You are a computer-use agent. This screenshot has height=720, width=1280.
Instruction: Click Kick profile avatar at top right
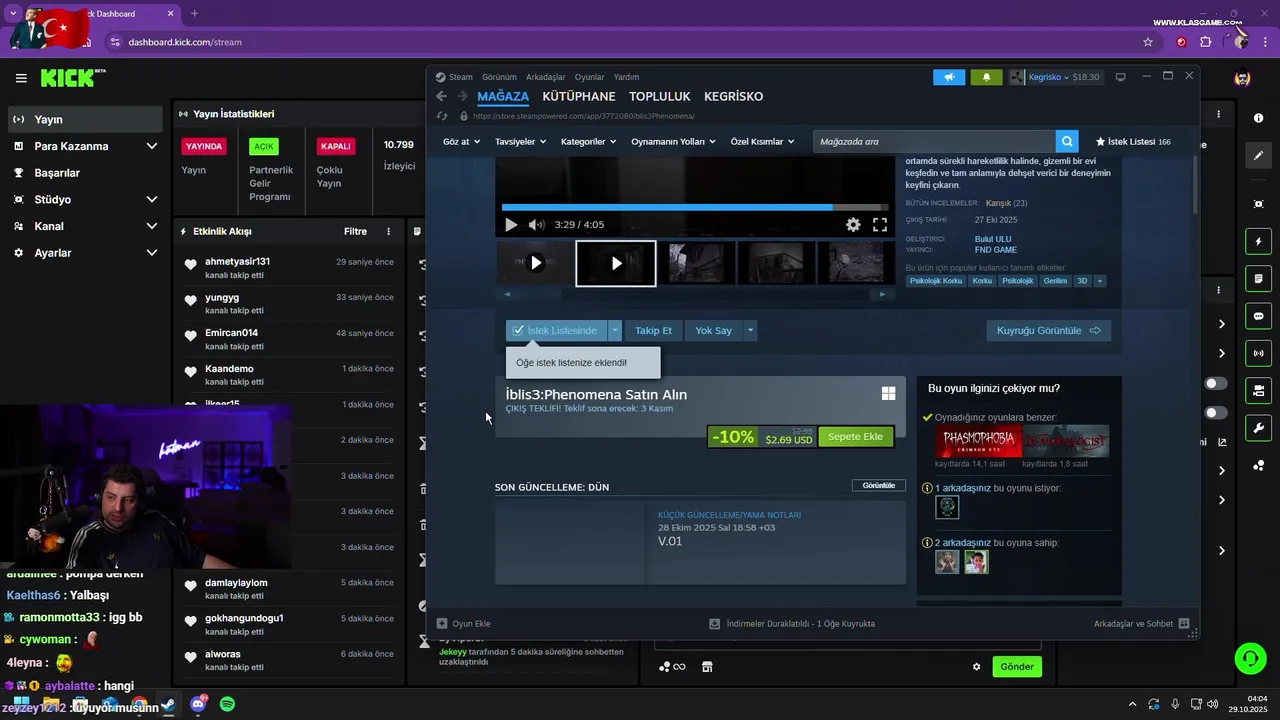pyautogui.click(x=1242, y=78)
